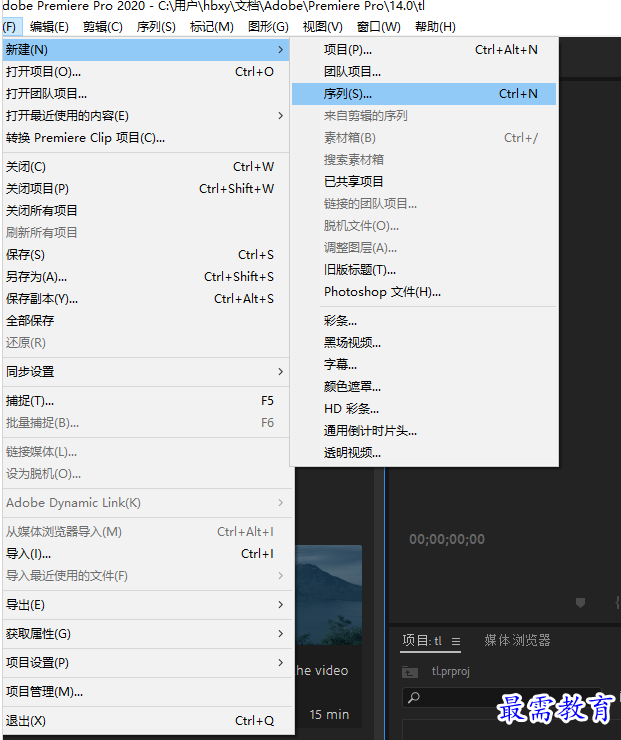Open the 编辑(E) menu
This screenshot has width=621, height=740.
[49, 27]
